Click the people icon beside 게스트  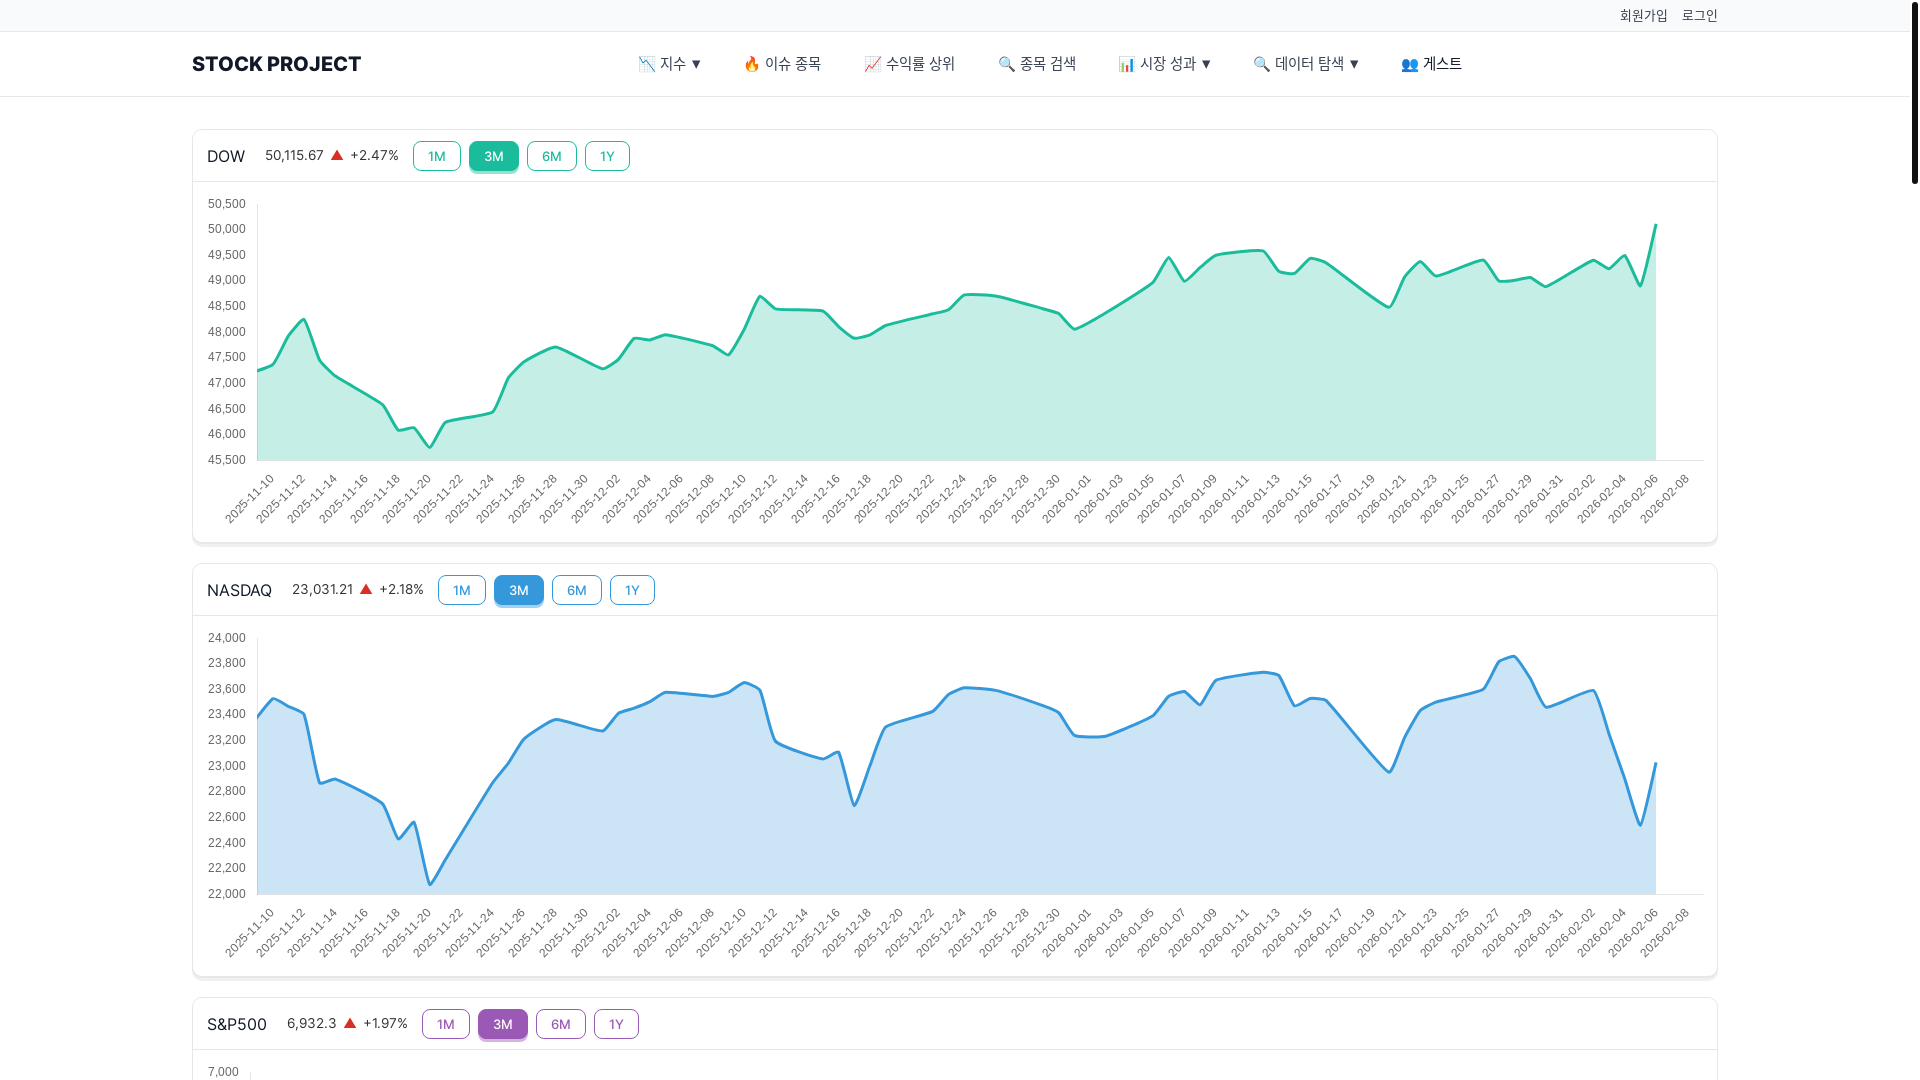pyautogui.click(x=1410, y=64)
